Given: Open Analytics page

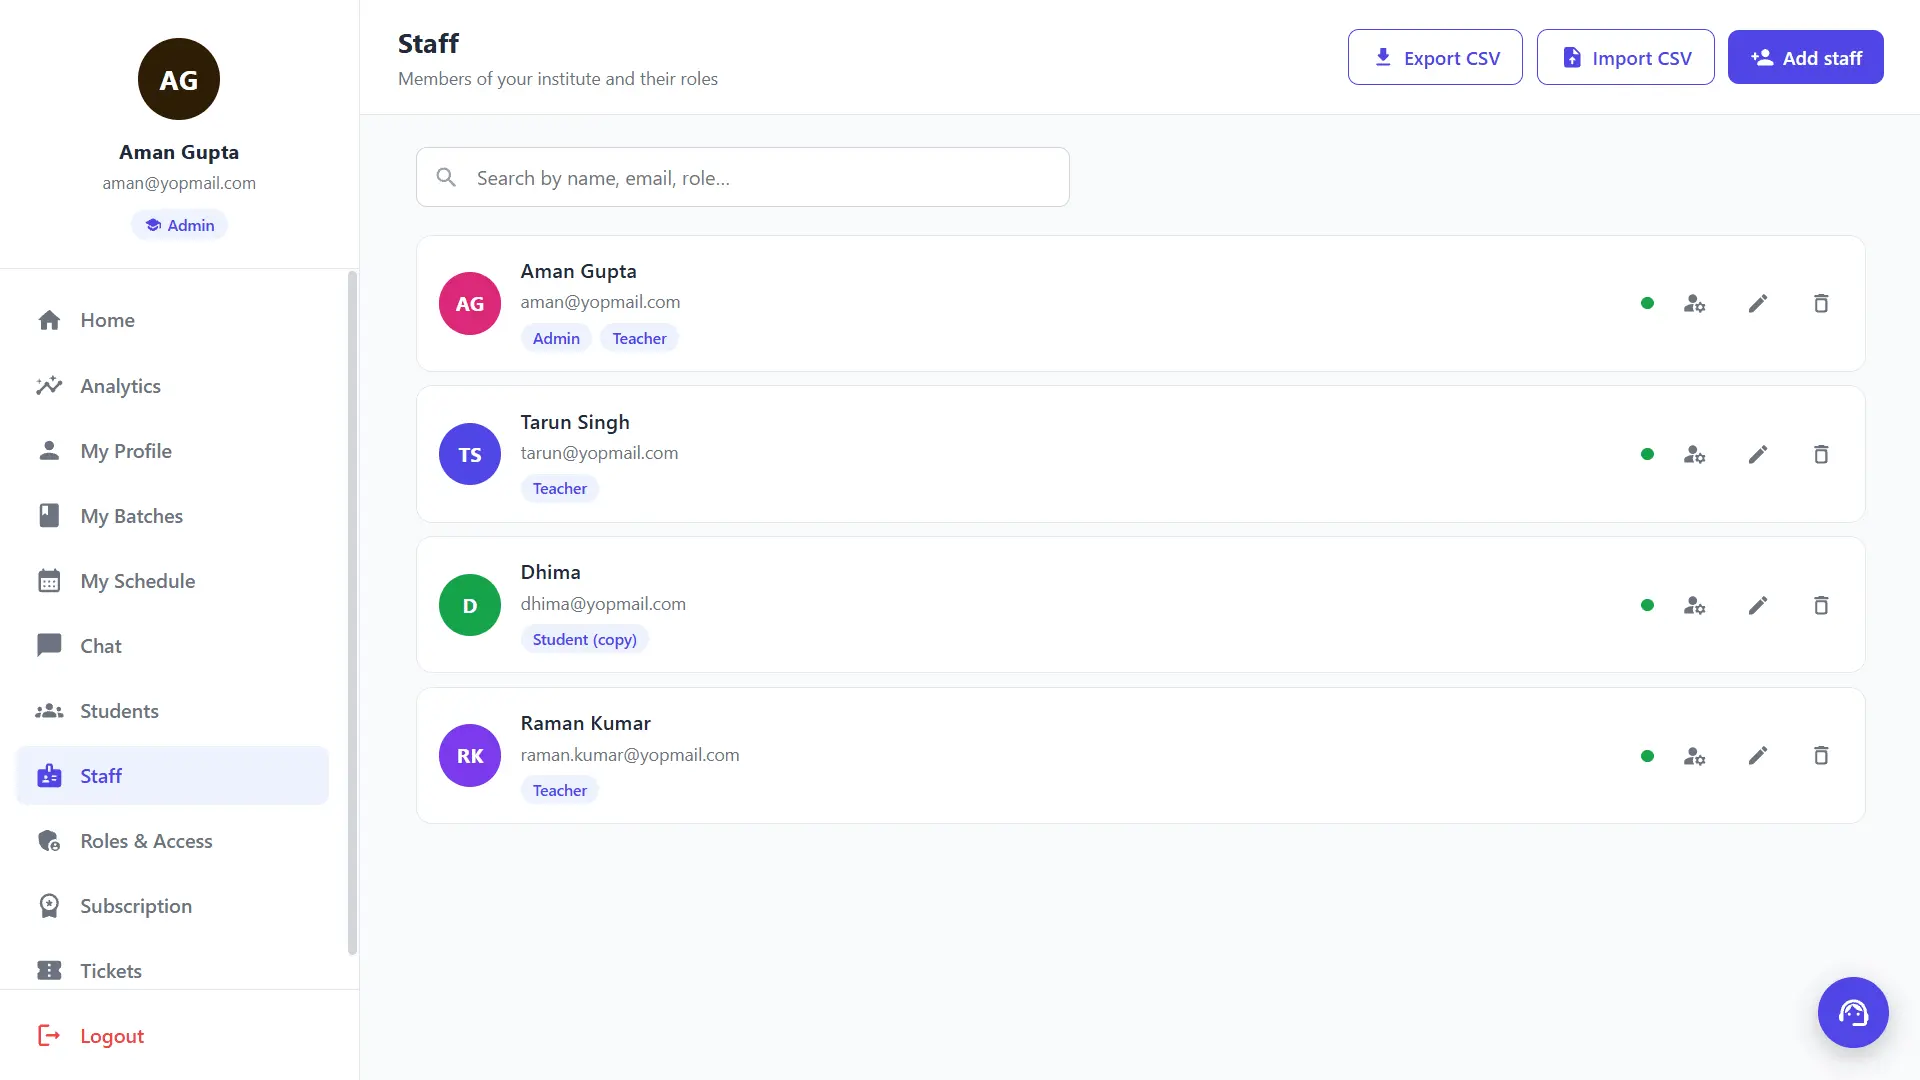Looking at the screenshot, I should pos(172,386).
